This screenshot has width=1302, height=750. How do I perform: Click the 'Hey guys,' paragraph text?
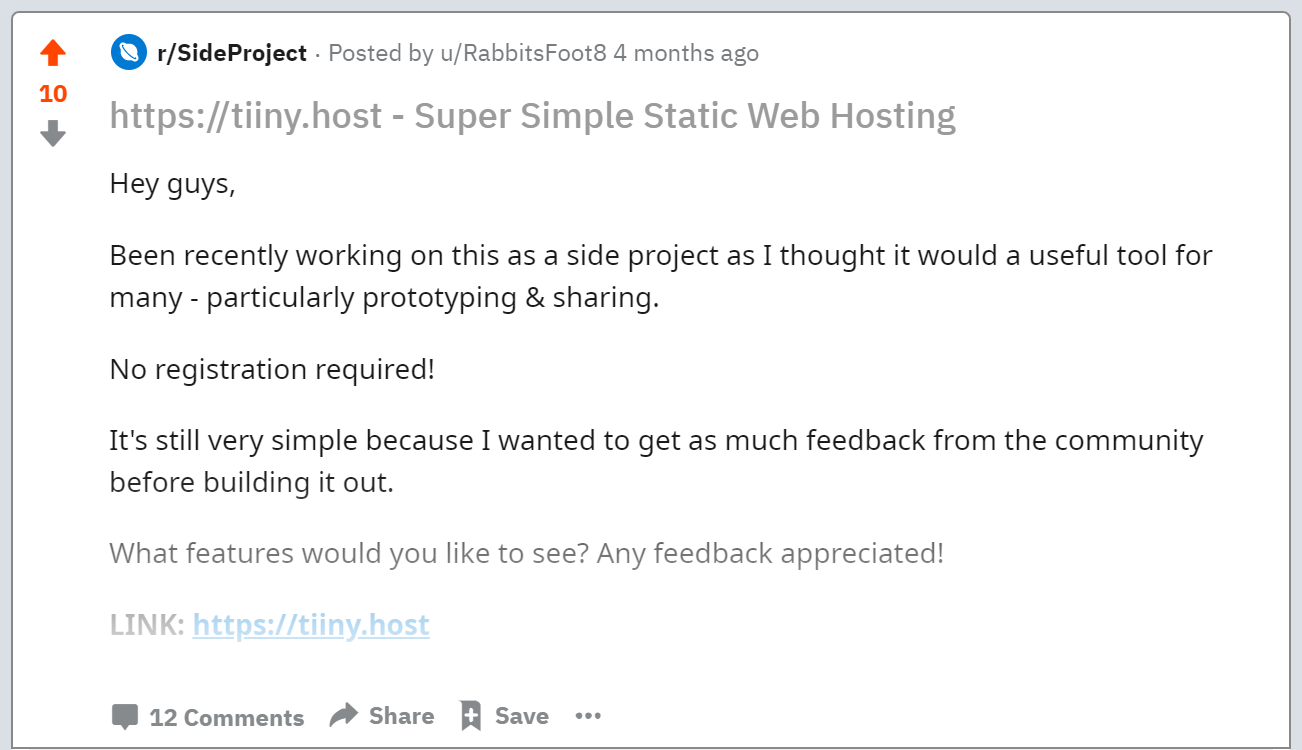click(x=173, y=185)
